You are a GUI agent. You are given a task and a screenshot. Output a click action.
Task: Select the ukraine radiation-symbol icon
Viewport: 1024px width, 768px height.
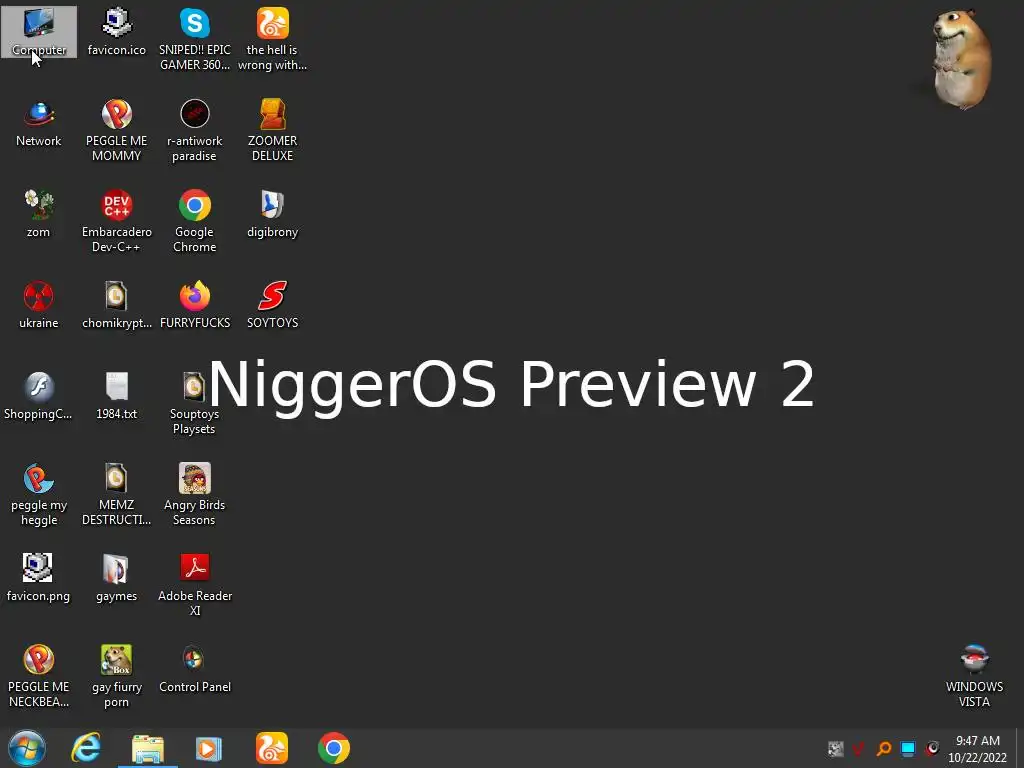pos(39,305)
